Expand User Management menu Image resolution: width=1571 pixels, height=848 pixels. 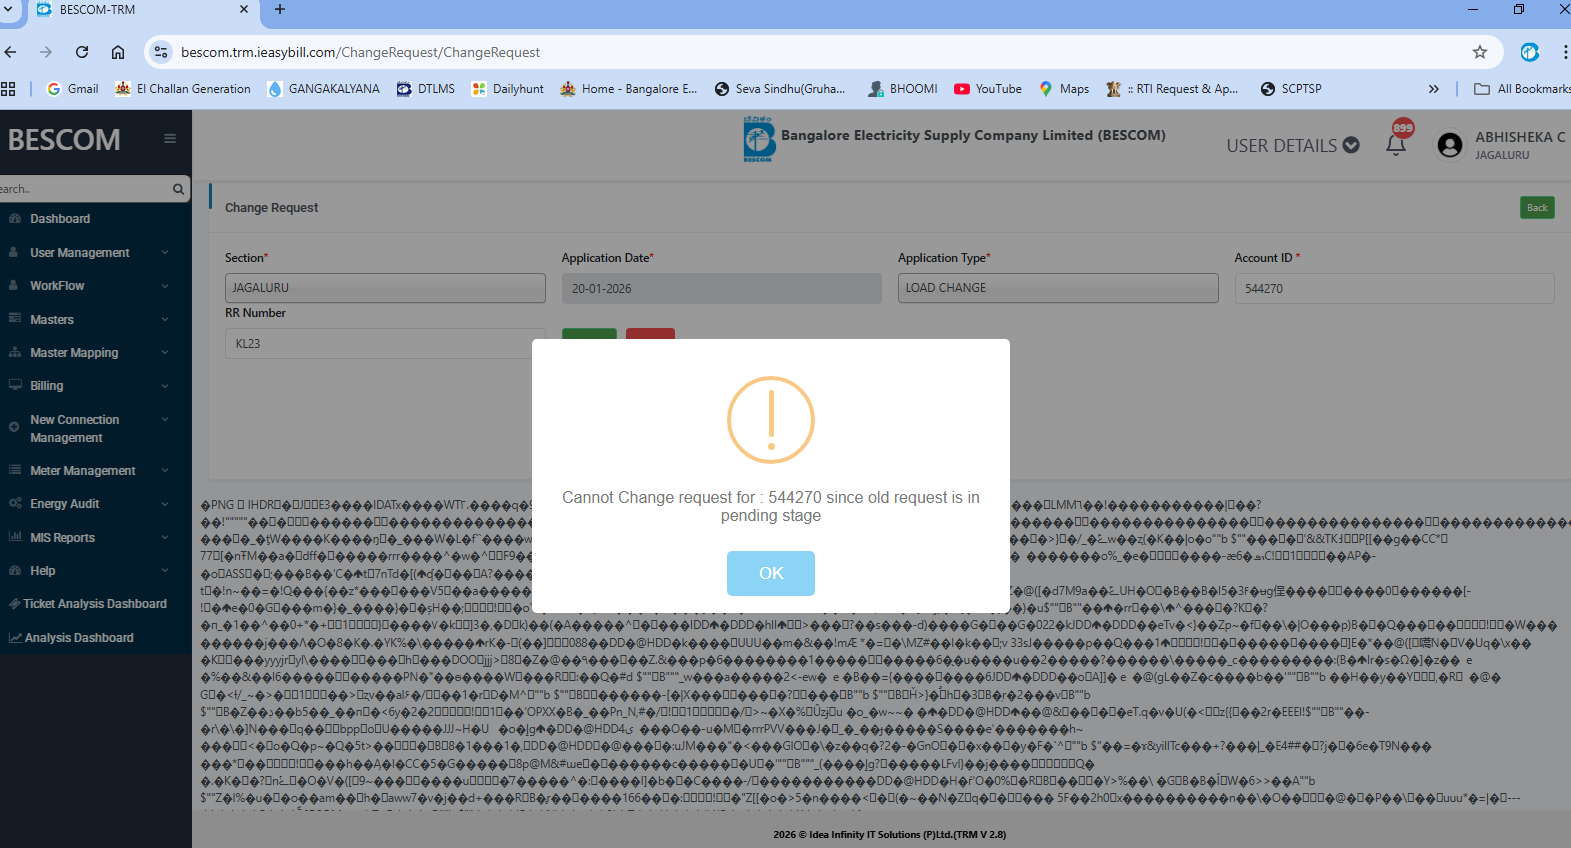pos(80,253)
